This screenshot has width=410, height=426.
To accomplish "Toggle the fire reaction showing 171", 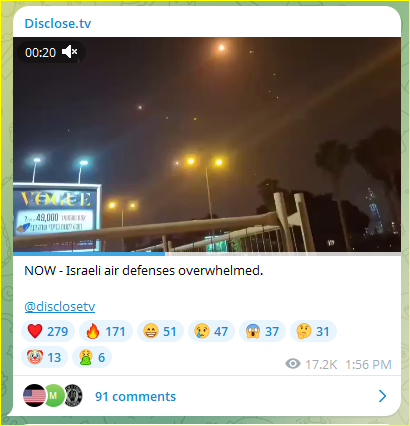I will (106, 331).
